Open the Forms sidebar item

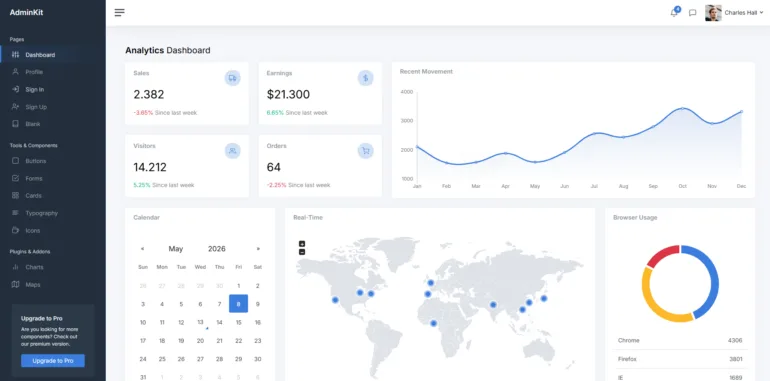pos(53,178)
